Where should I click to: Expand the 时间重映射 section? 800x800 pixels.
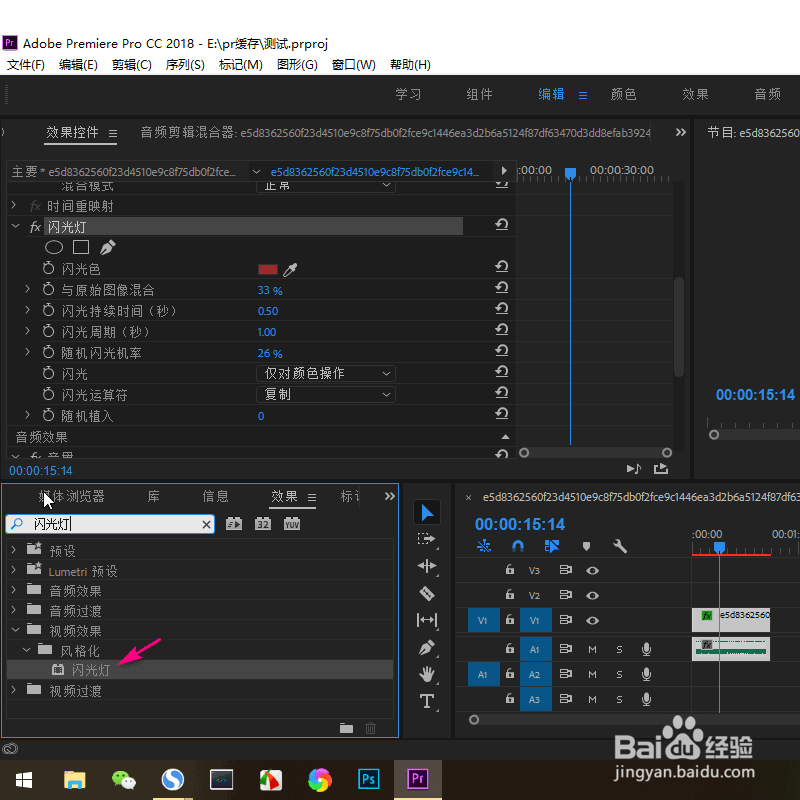coord(14,205)
